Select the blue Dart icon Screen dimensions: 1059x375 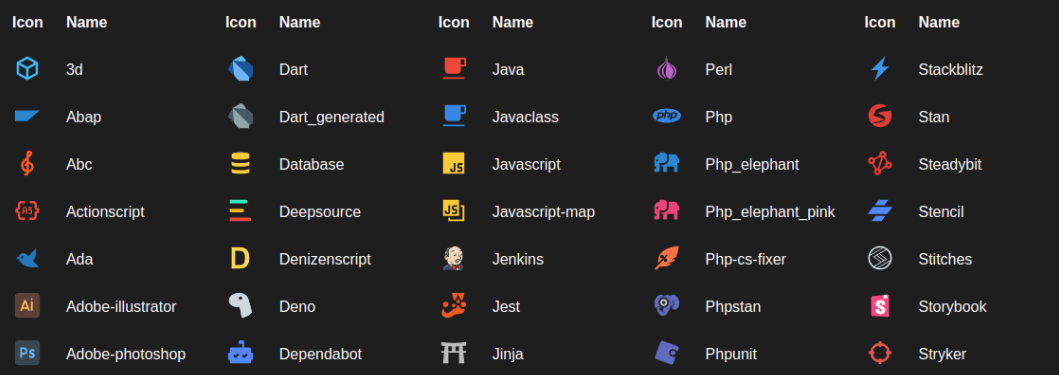(x=240, y=69)
